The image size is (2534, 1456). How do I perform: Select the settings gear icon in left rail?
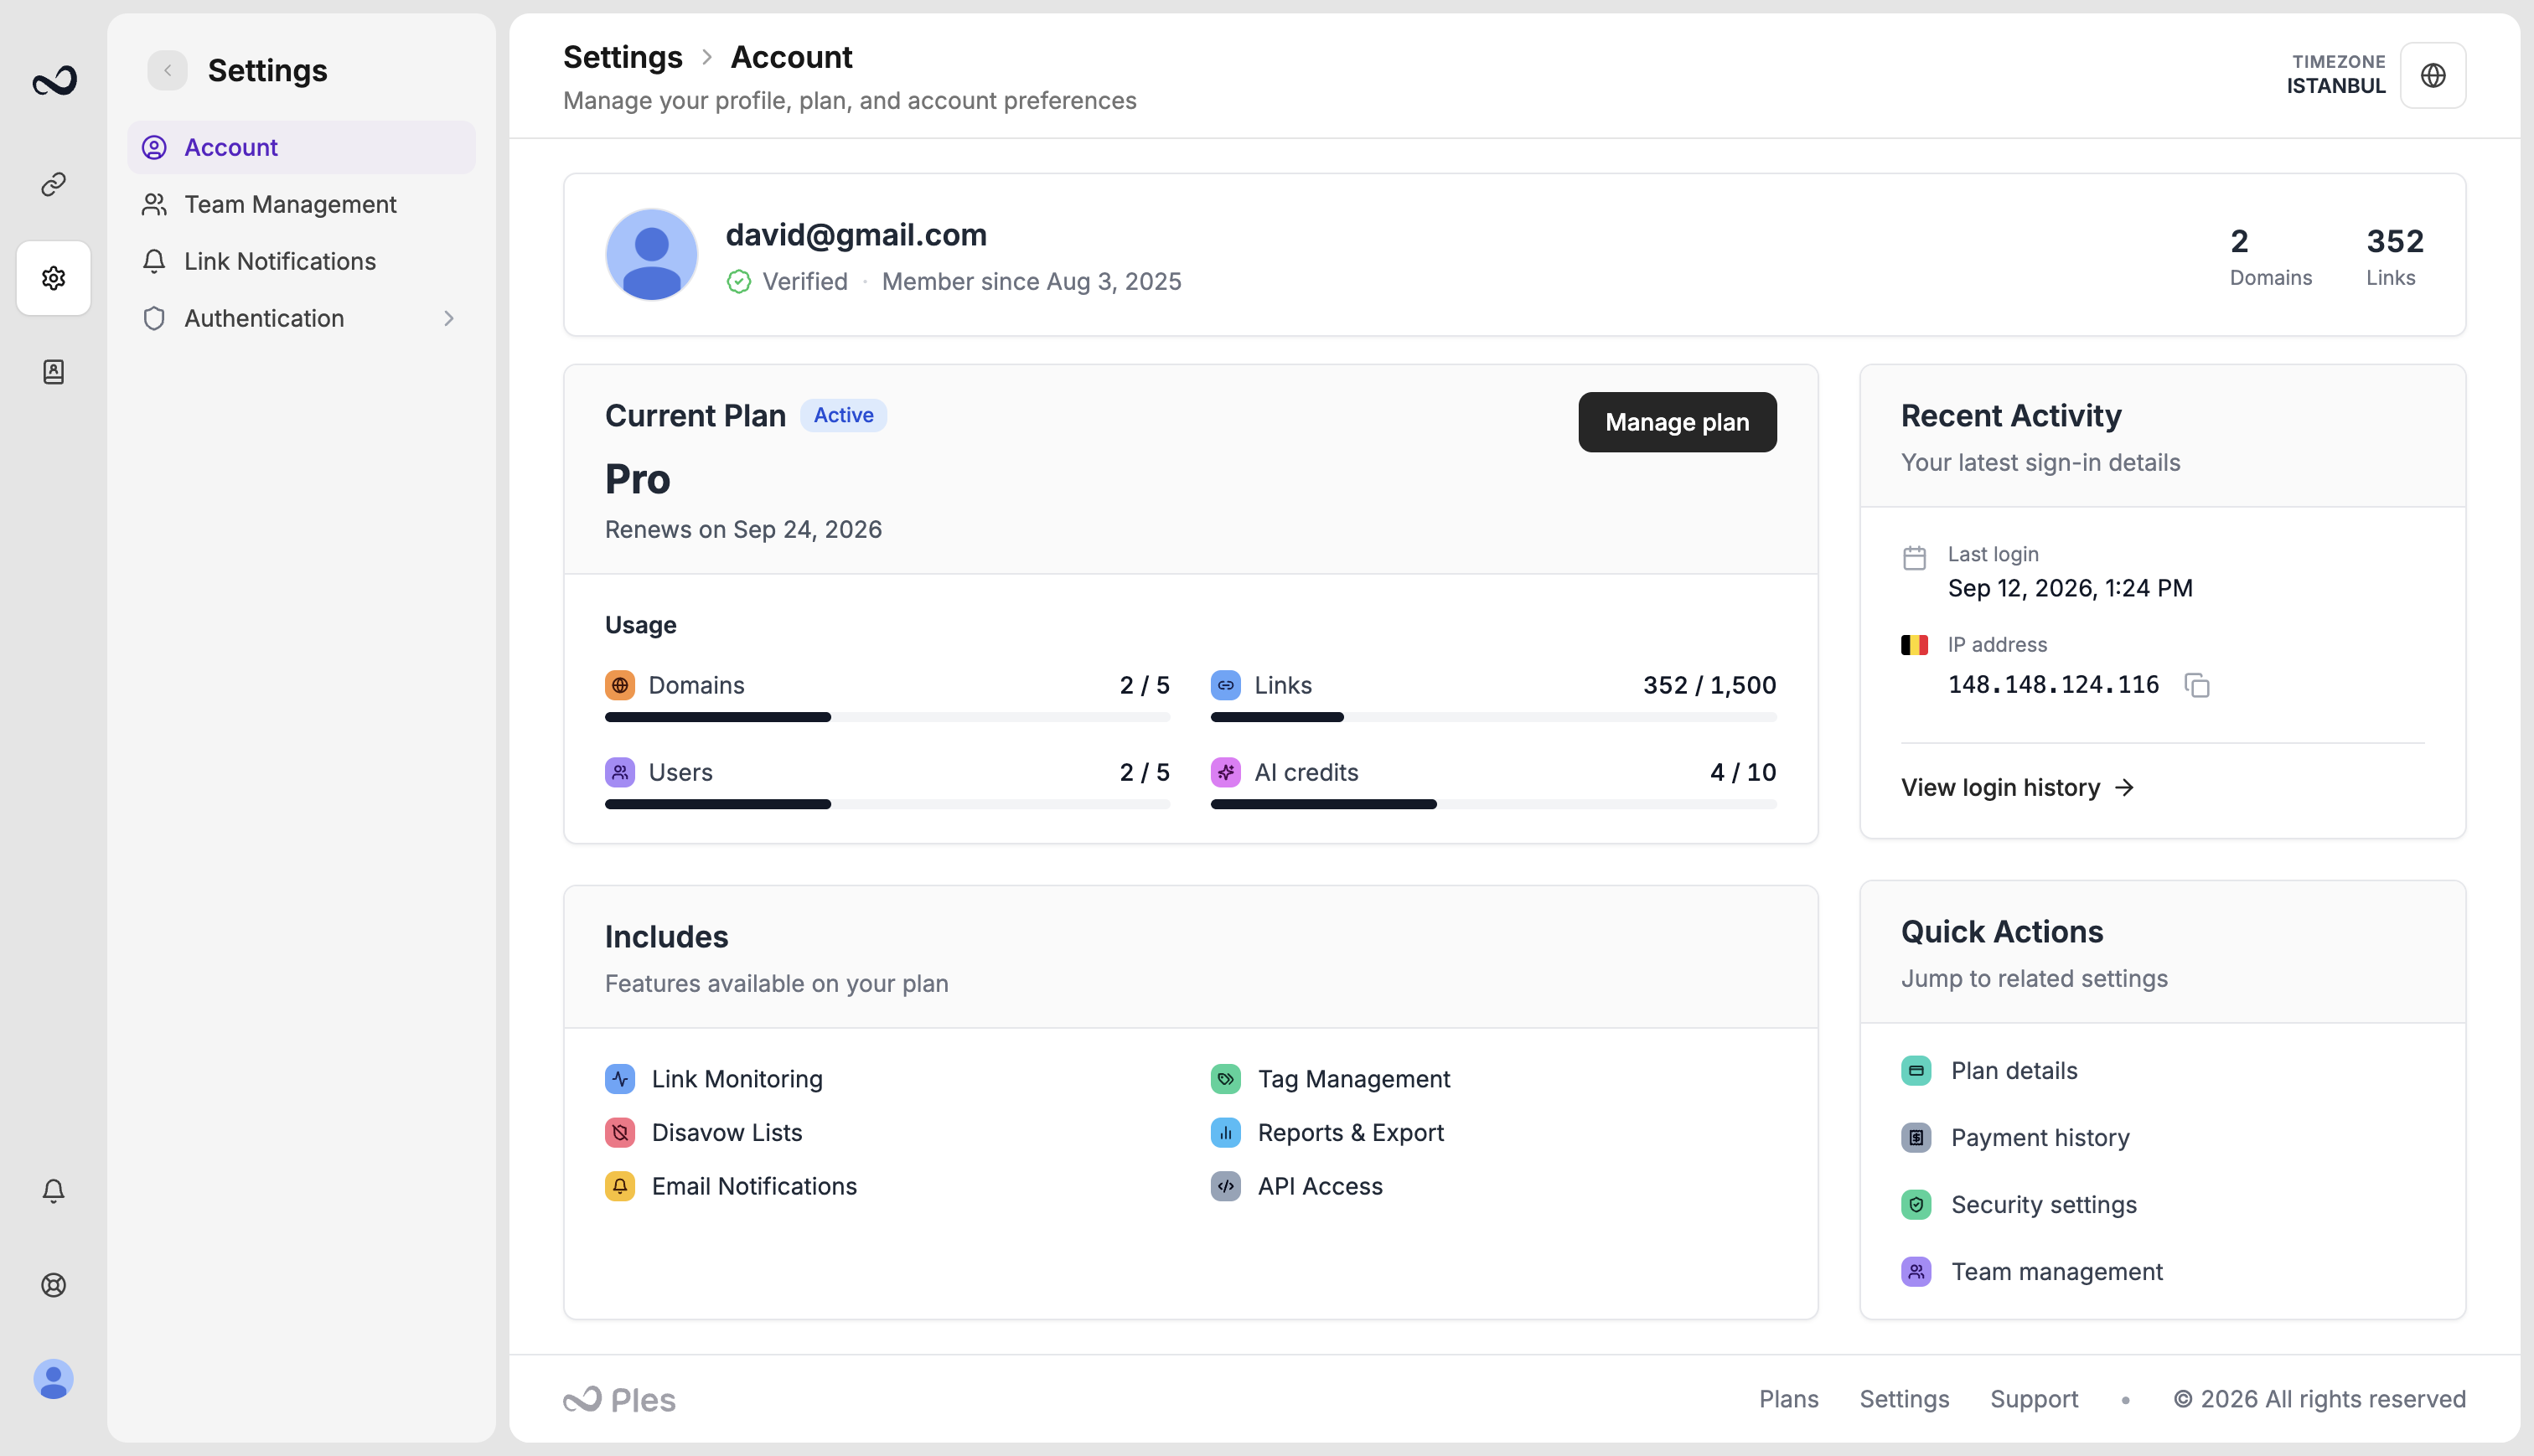coord(54,278)
